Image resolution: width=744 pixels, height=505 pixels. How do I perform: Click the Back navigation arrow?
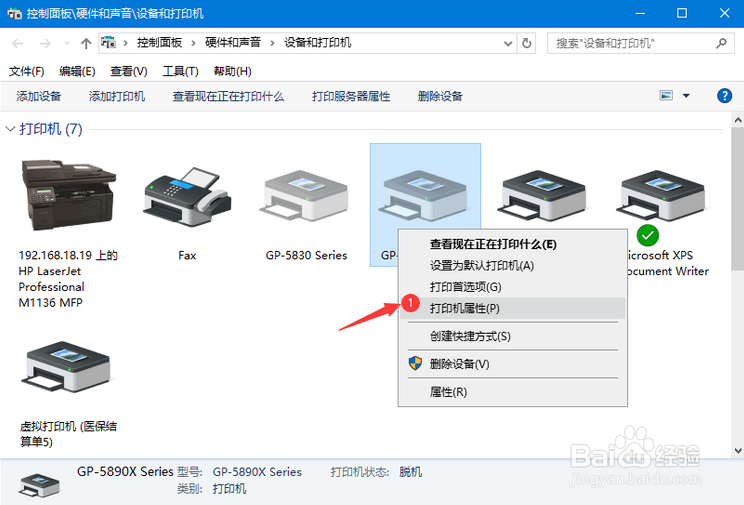coord(18,44)
